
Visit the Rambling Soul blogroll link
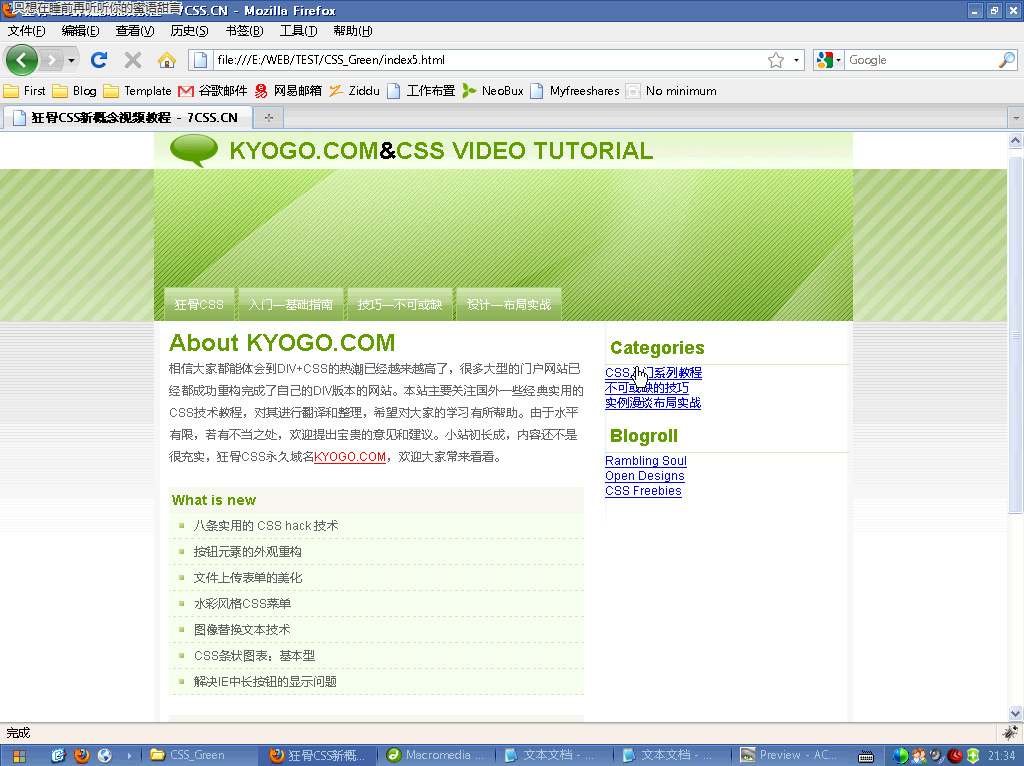pos(646,460)
